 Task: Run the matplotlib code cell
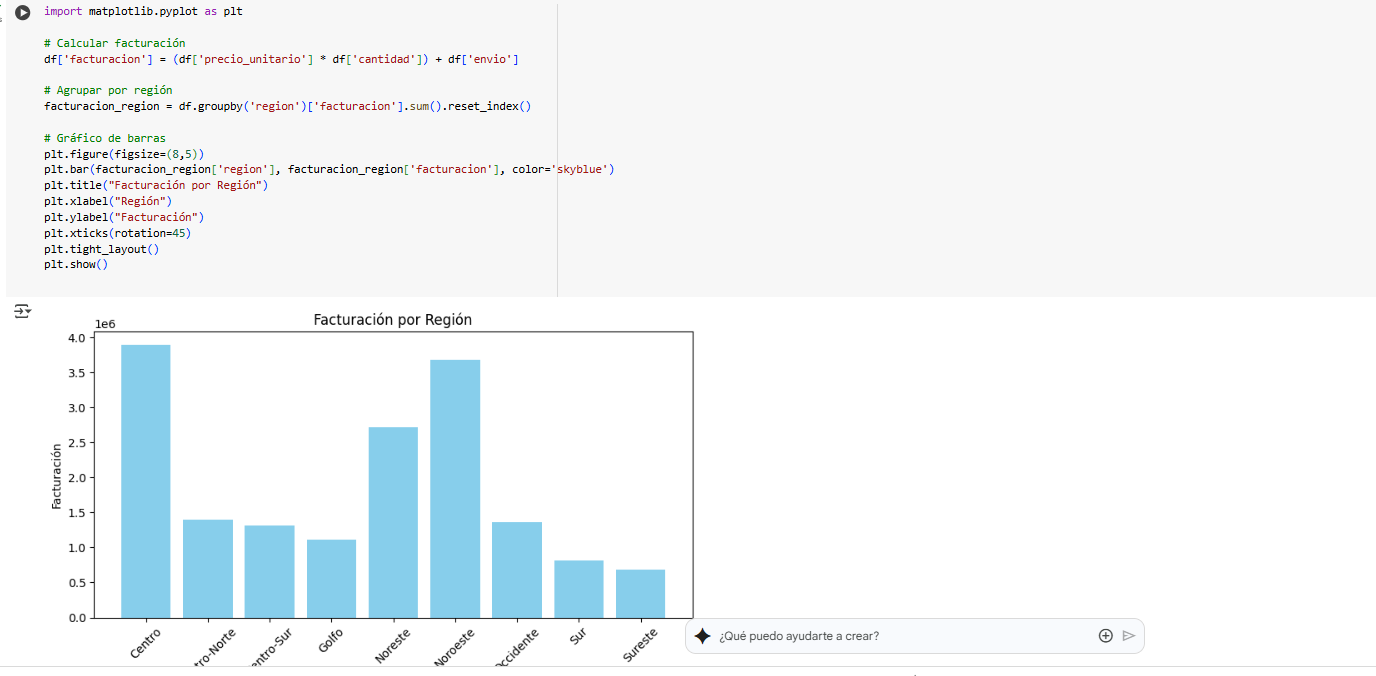click(22, 12)
